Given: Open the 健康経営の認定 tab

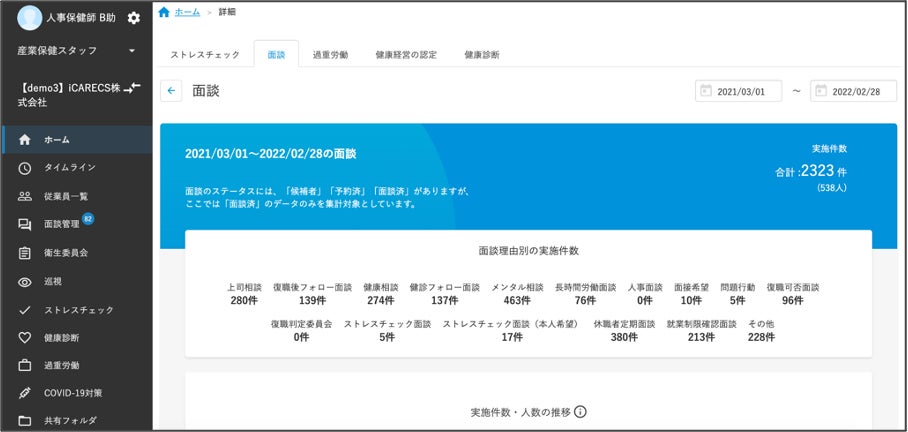Looking at the screenshot, I should [406, 55].
